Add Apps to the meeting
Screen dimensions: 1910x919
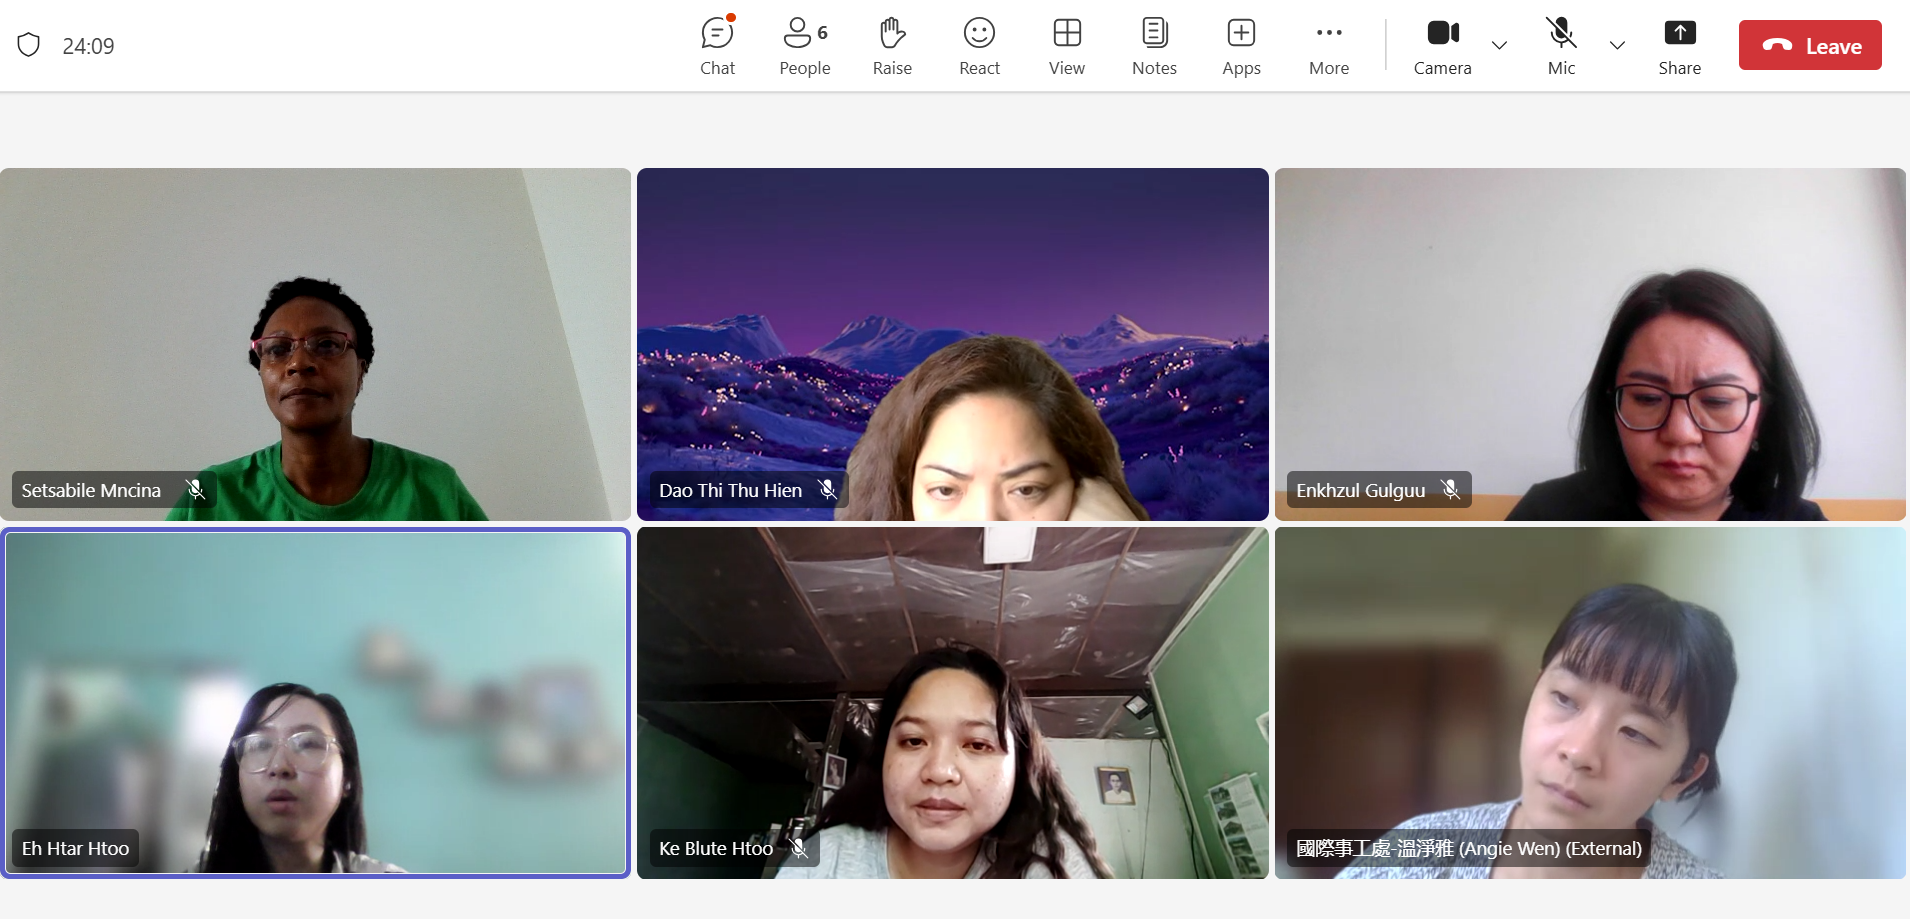pos(1241,46)
